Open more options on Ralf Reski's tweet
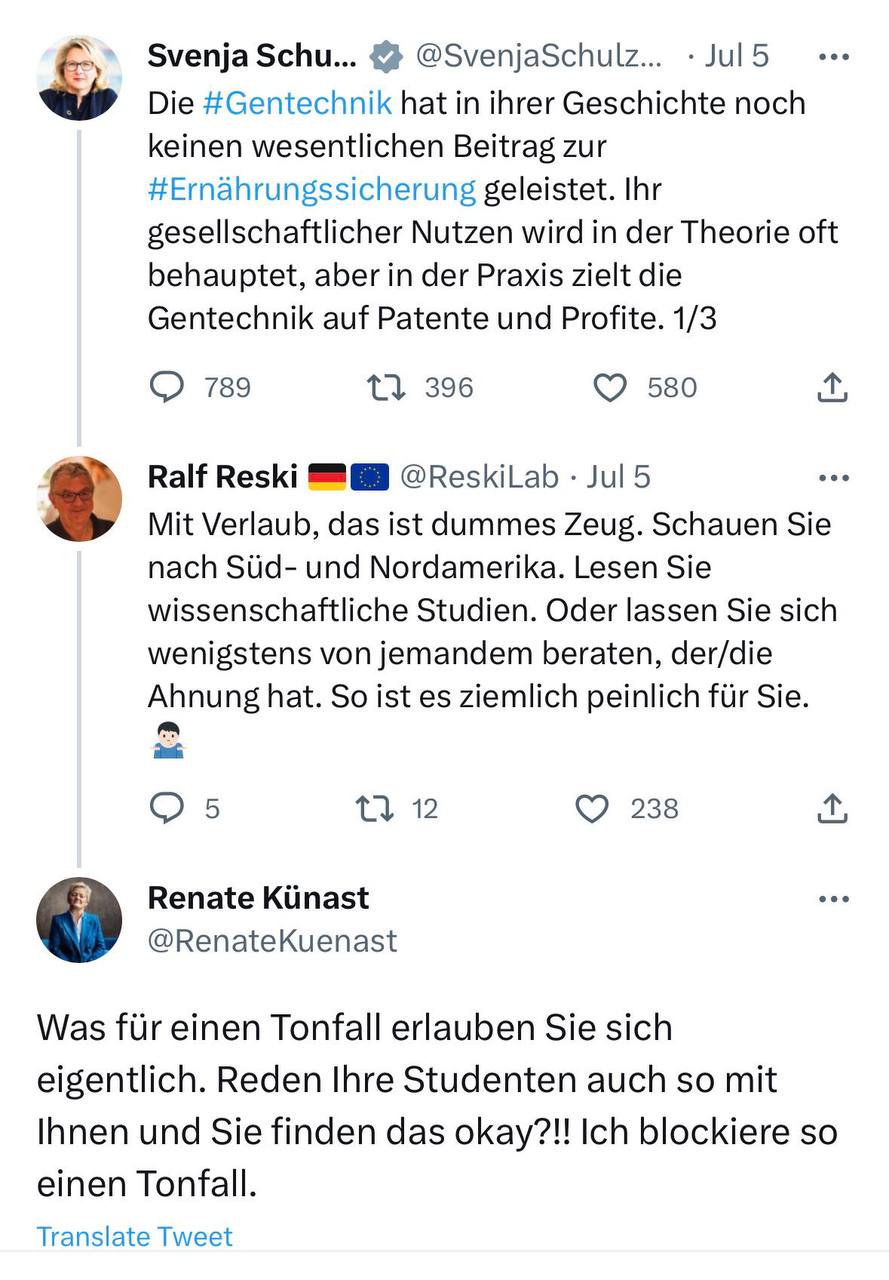 click(833, 478)
